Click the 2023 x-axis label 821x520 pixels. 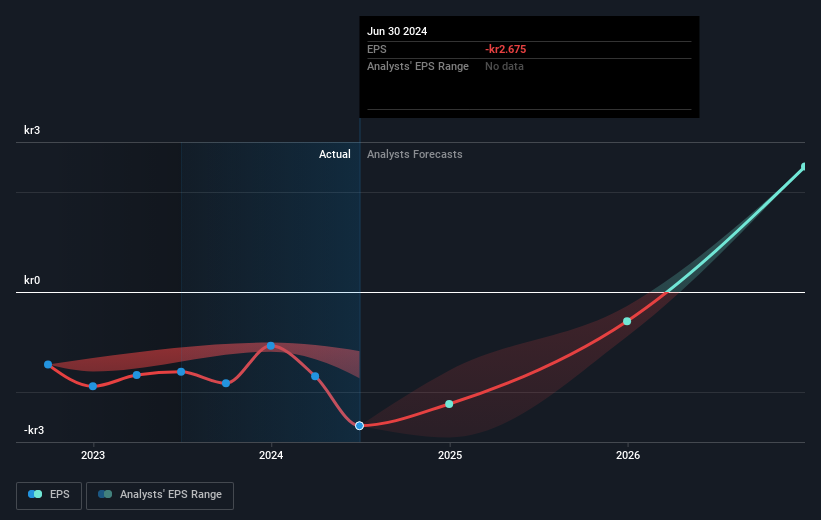point(93,456)
